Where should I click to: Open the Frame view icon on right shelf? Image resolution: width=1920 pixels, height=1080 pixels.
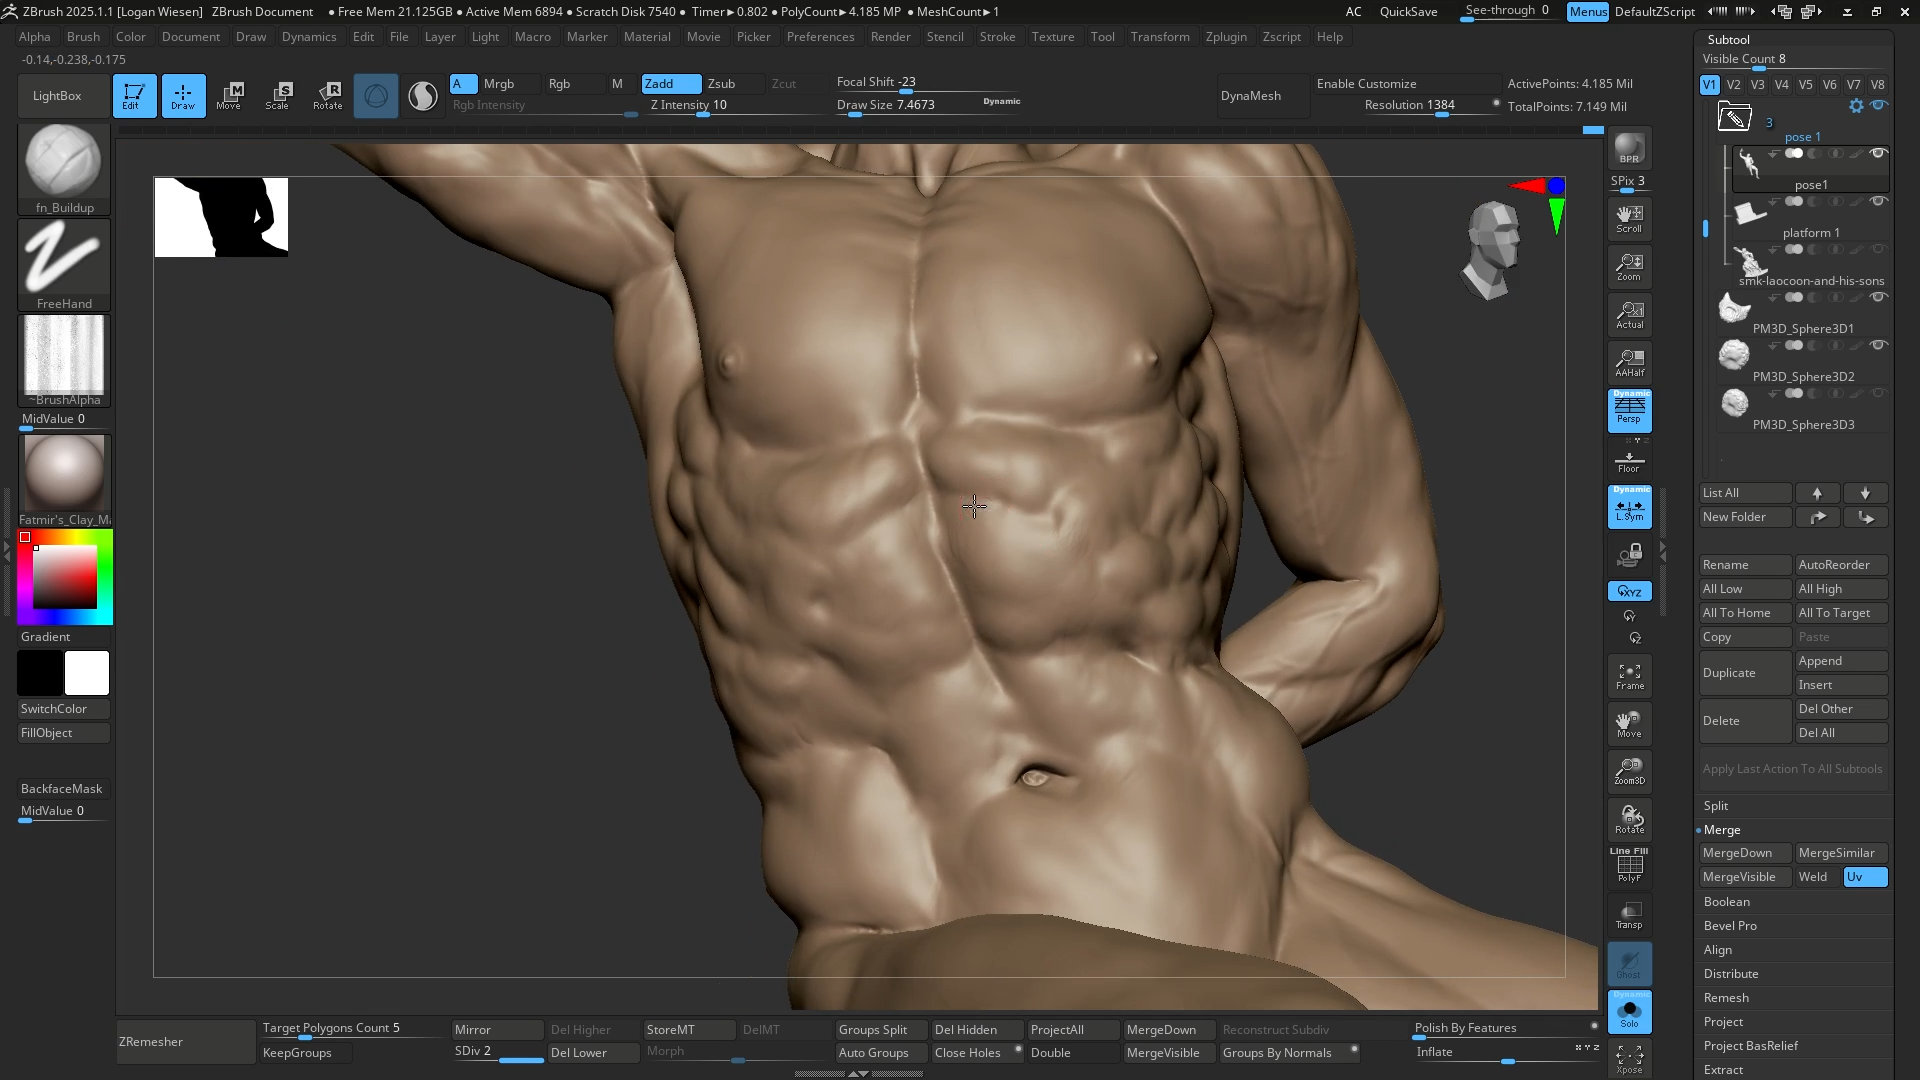pyautogui.click(x=1629, y=675)
